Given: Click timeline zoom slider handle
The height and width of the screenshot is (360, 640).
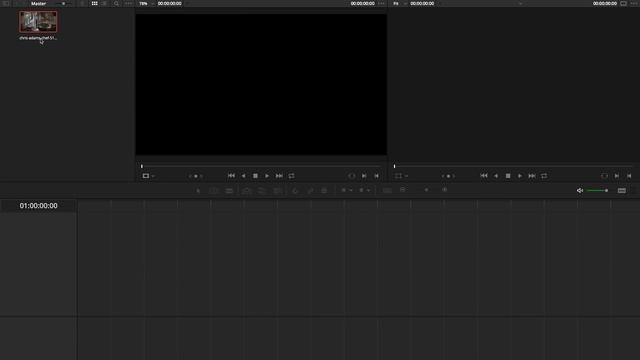Looking at the screenshot, I should (x=426, y=190).
